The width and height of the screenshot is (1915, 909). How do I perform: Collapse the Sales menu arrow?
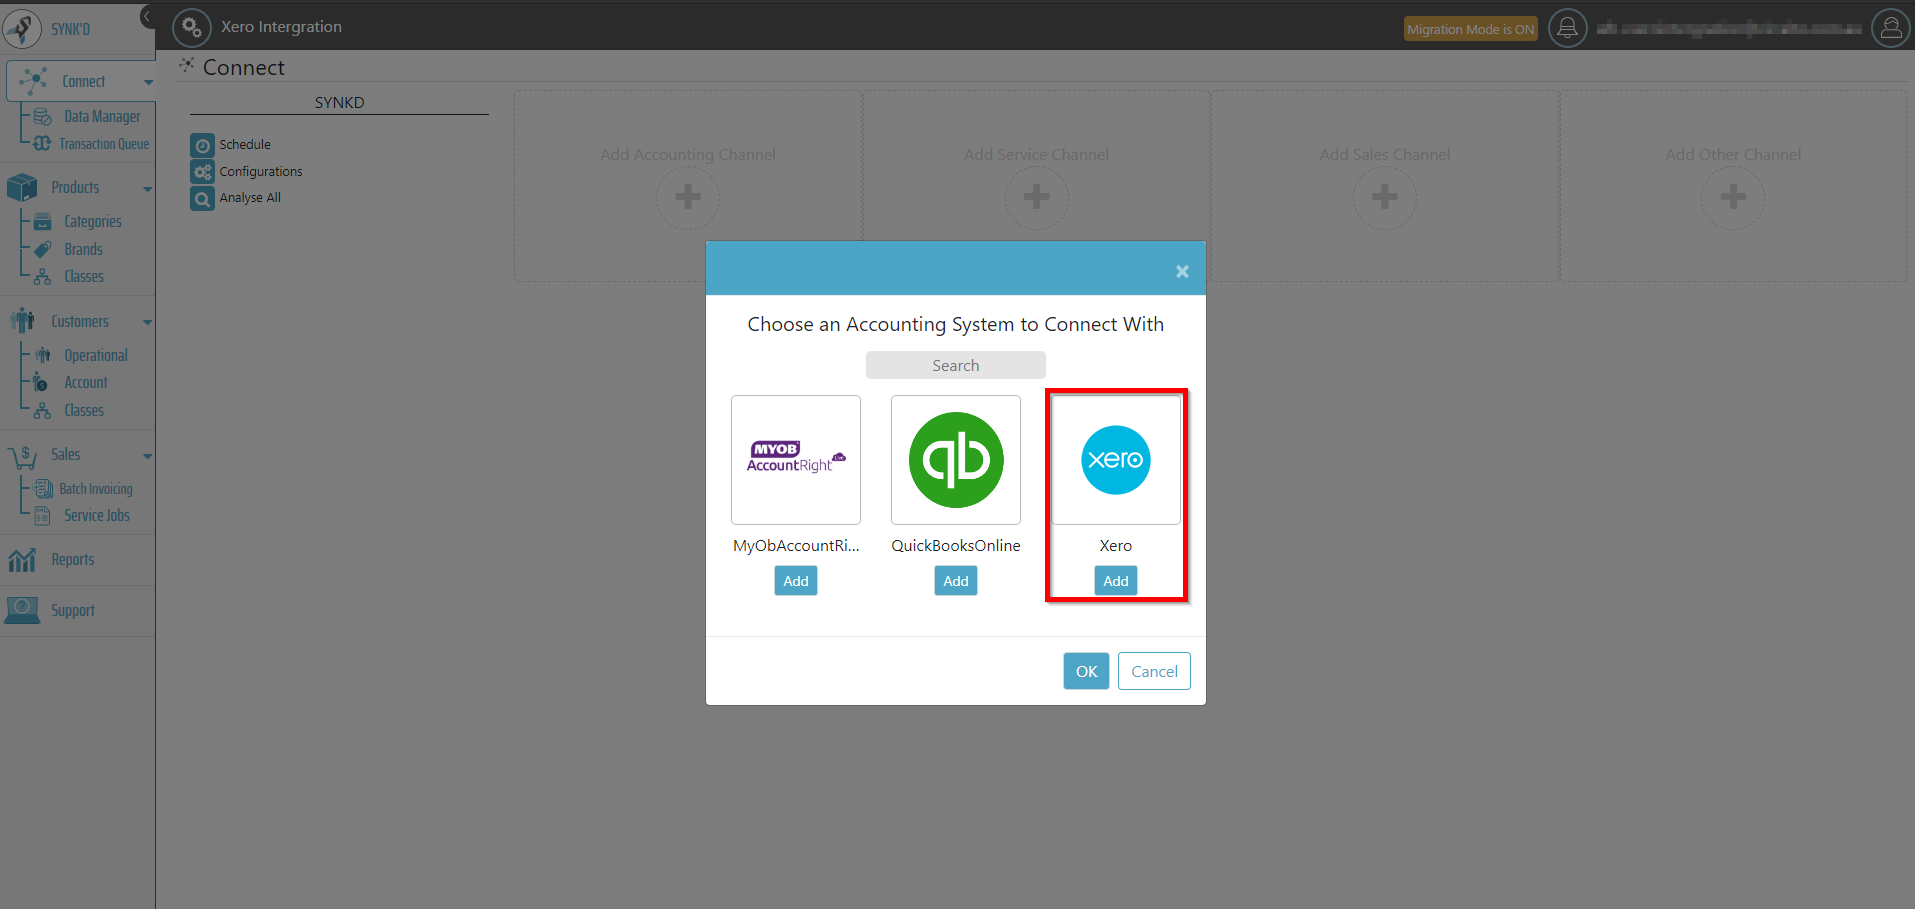tap(148, 456)
